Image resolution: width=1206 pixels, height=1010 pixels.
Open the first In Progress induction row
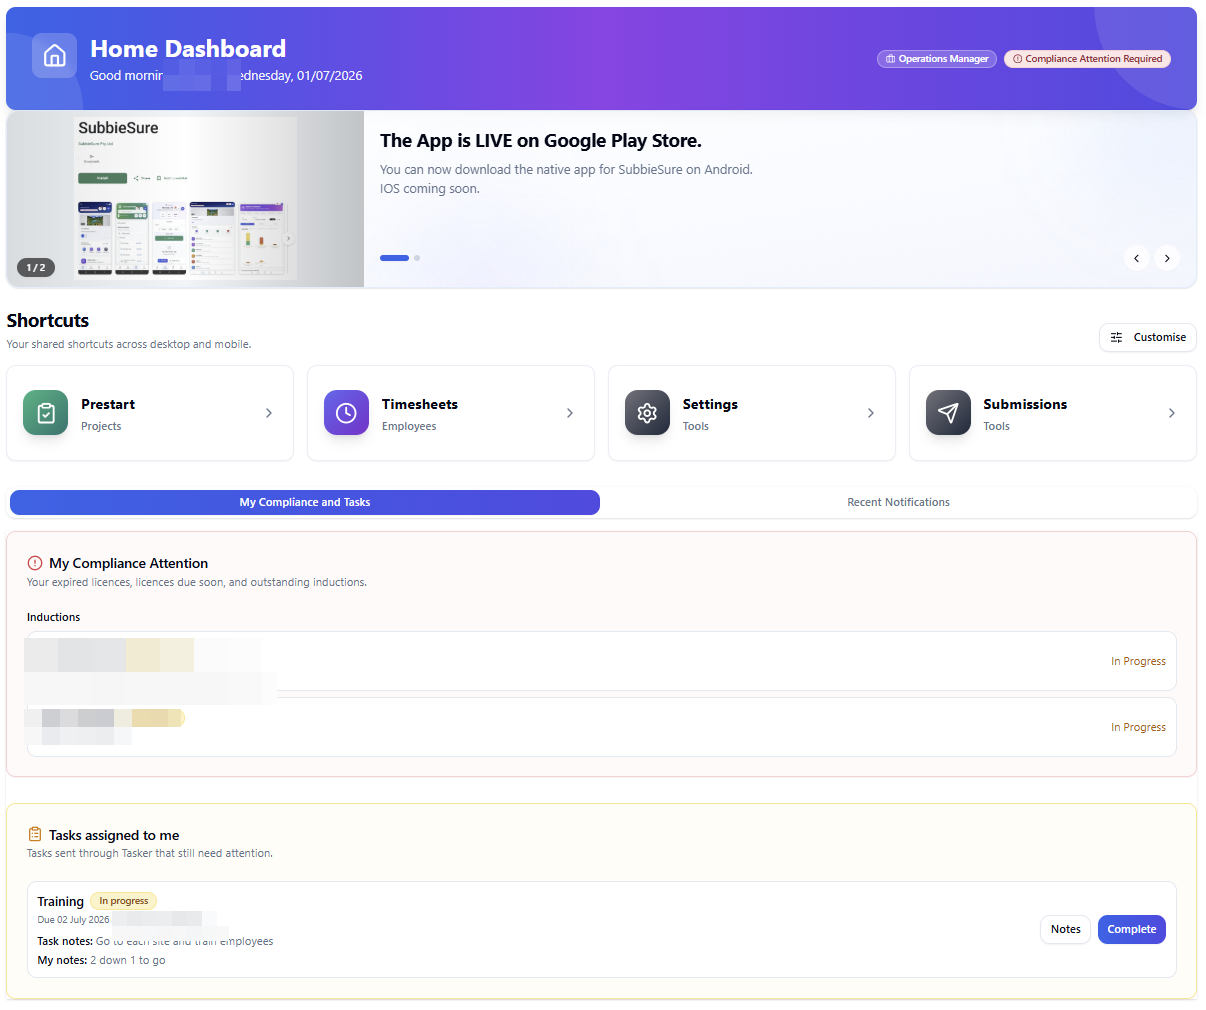click(x=601, y=661)
